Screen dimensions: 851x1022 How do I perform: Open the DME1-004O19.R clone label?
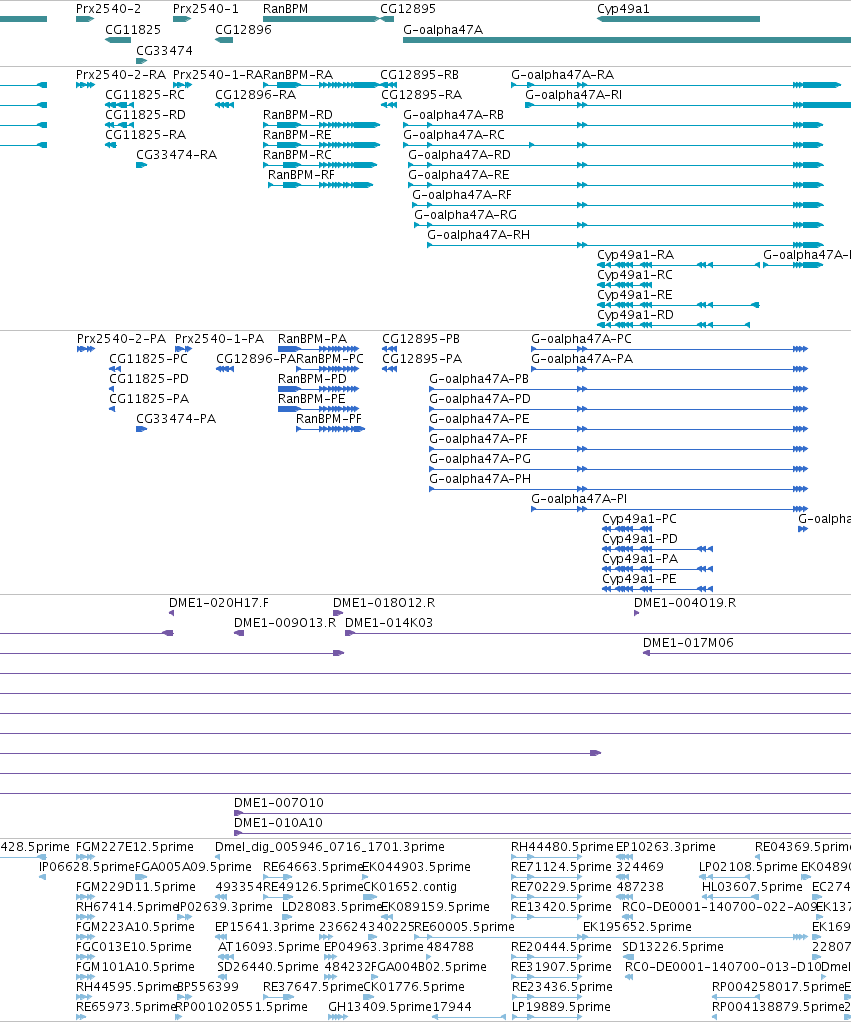[x=685, y=603]
